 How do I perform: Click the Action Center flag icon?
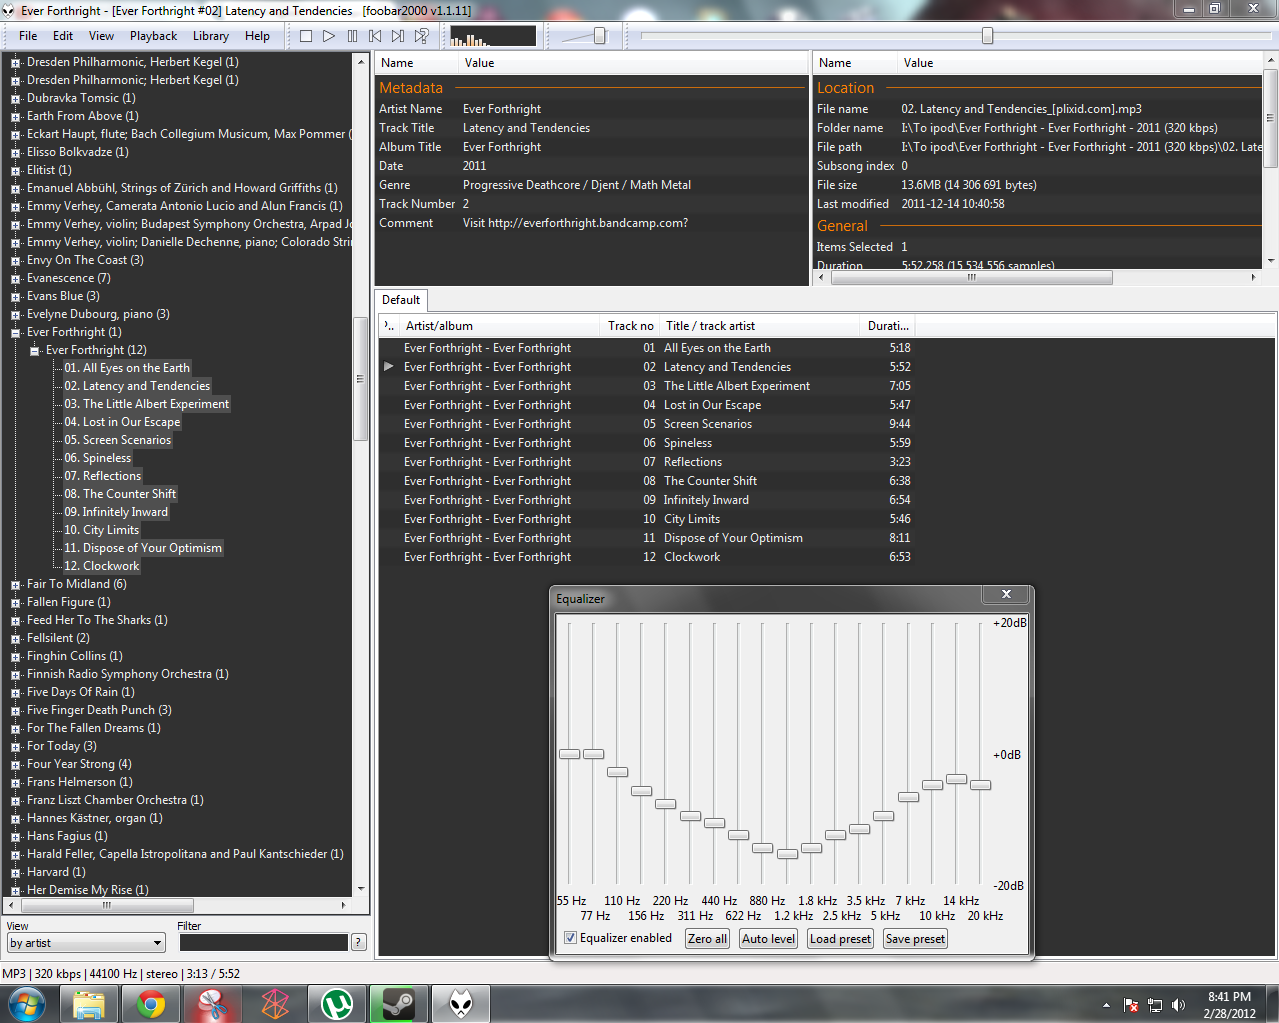[1131, 1005]
